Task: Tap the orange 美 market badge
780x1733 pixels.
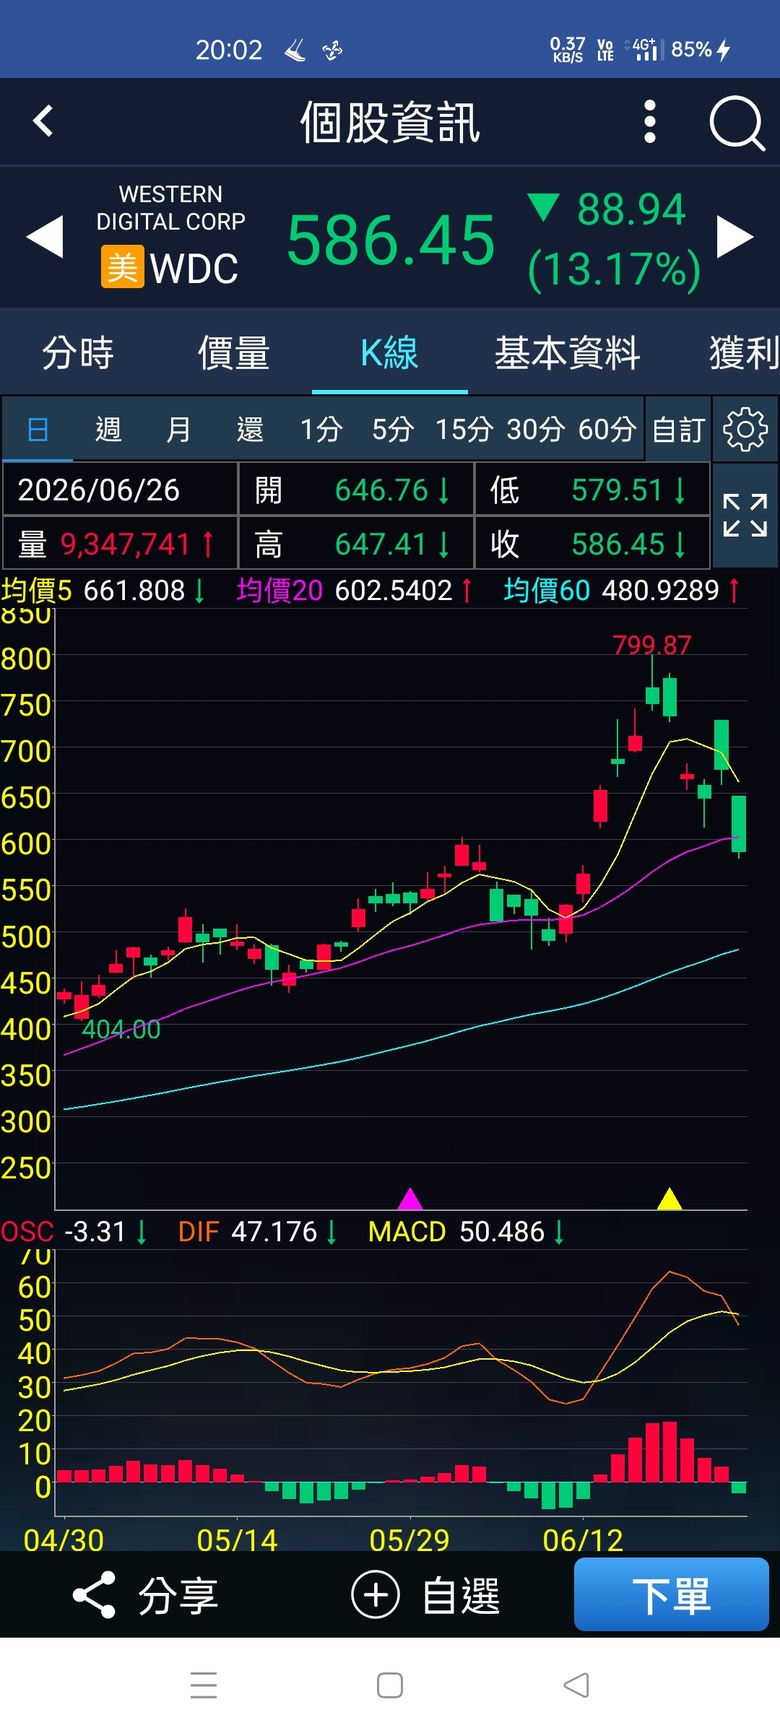Action: point(122,268)
